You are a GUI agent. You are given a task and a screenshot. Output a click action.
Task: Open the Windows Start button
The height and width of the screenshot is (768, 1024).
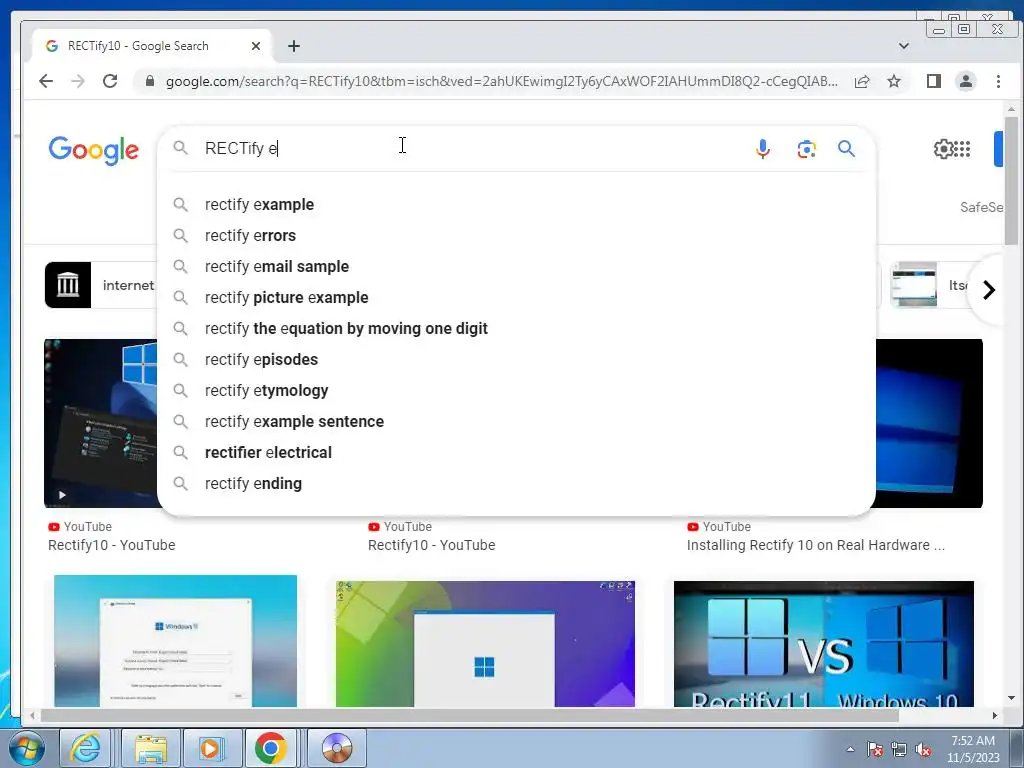pyautogui.click(x=27, y=748)
